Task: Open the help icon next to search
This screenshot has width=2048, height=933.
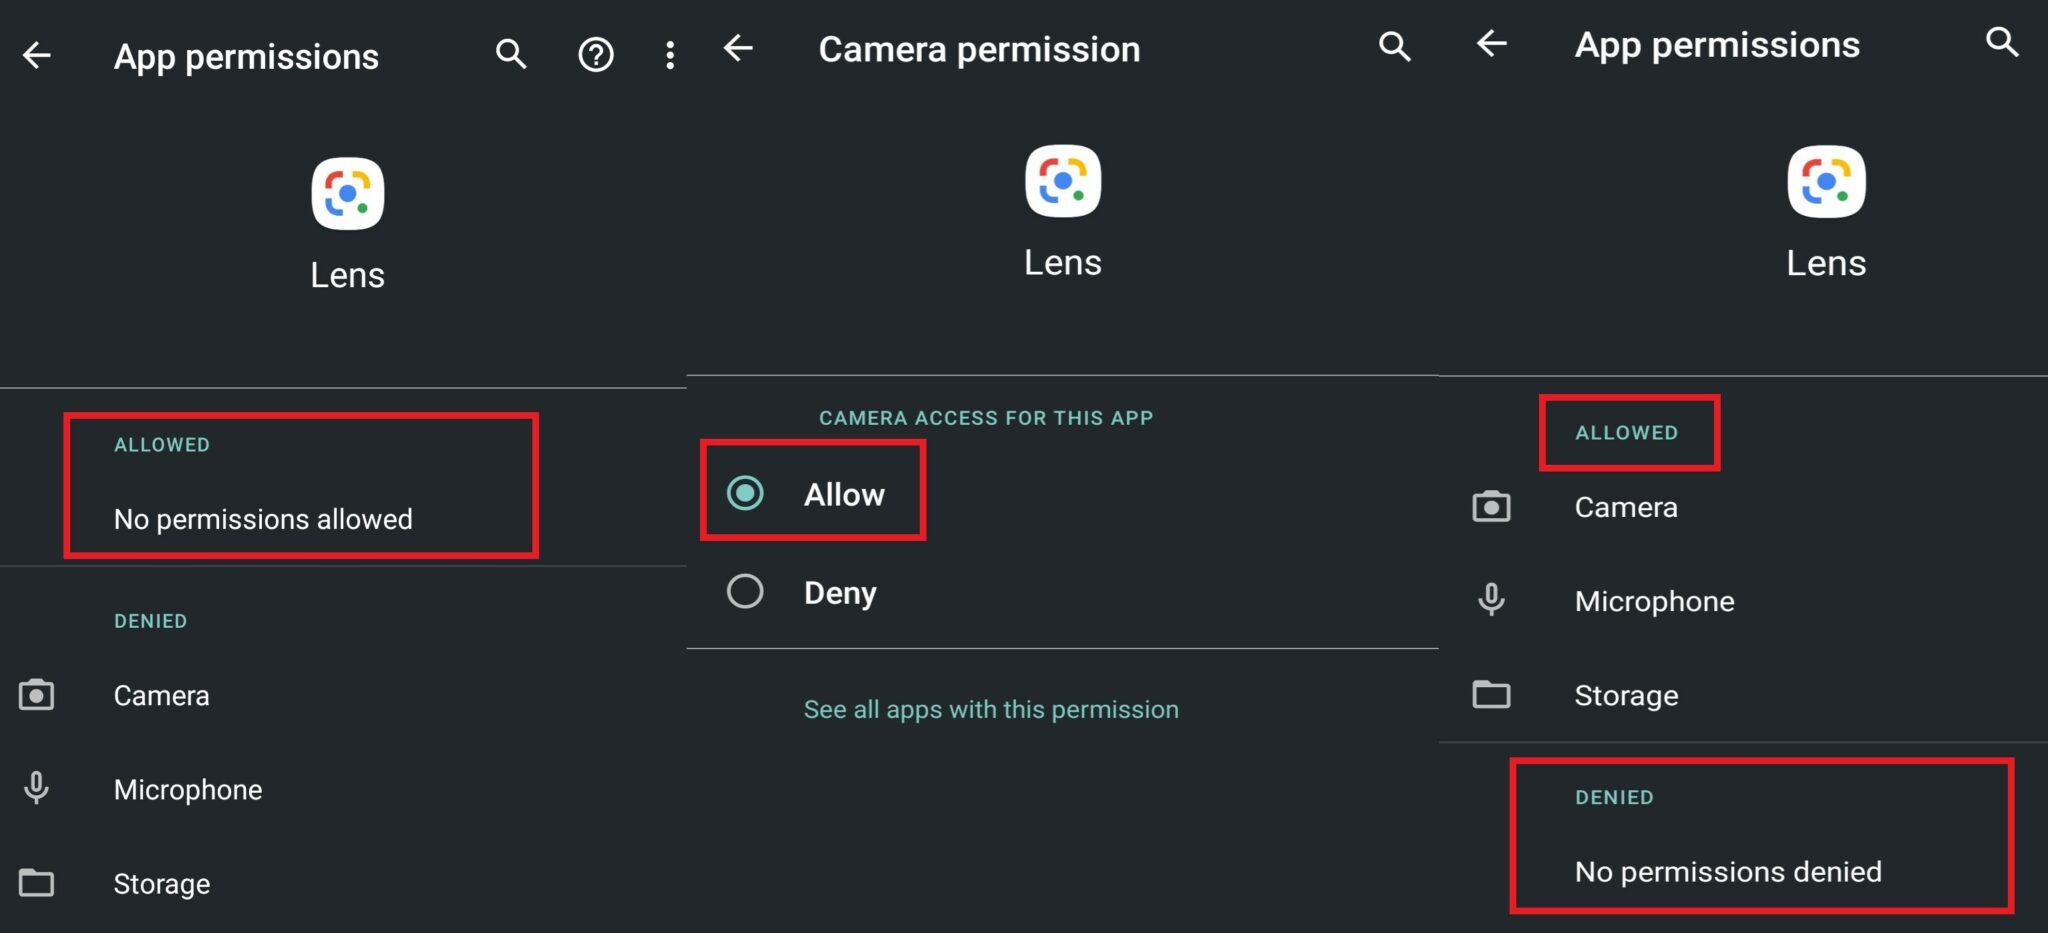Action: pyautogui.click(x=595, y=55)
